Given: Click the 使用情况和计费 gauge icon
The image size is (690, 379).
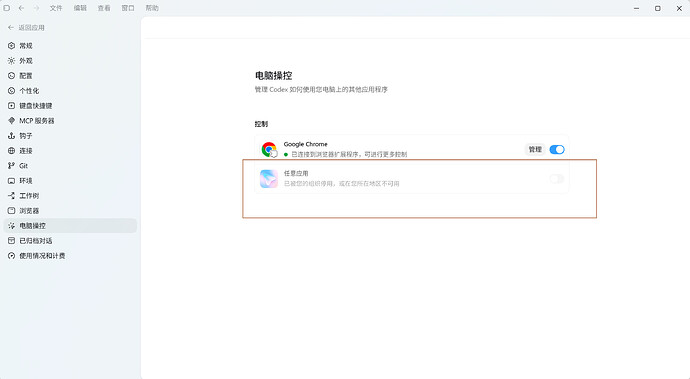Looking at the screenshot, I should click(x=11, y=255).
